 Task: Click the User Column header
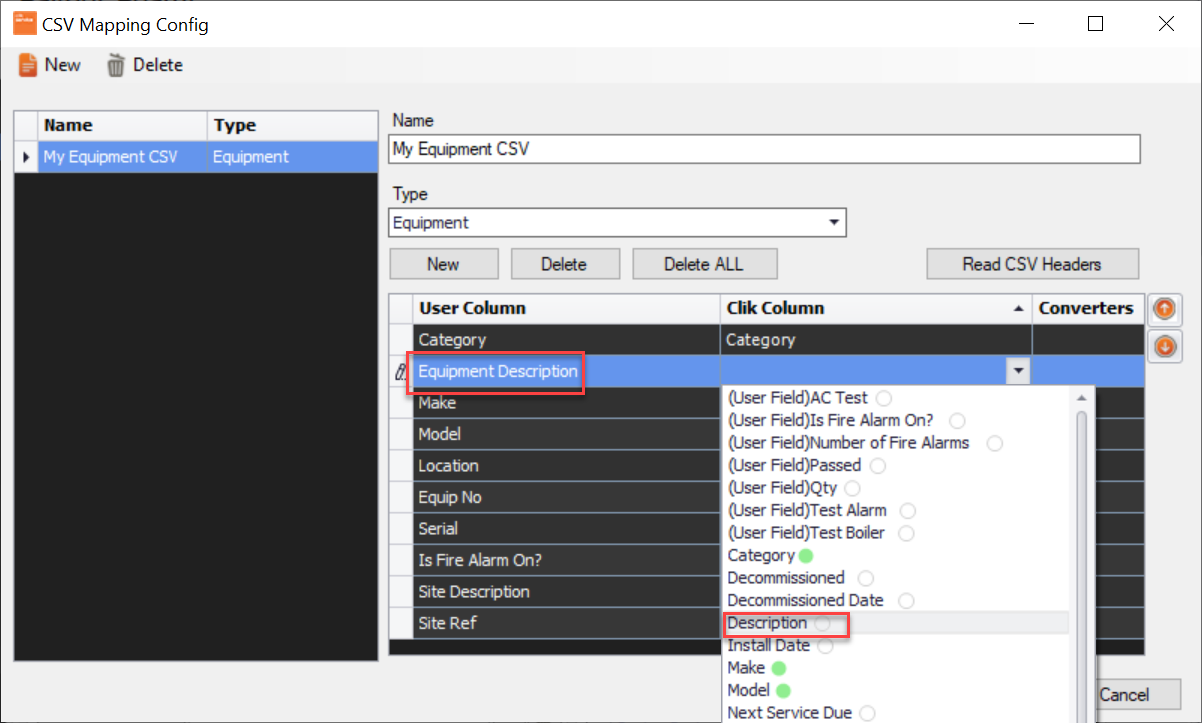pos(566,308)
